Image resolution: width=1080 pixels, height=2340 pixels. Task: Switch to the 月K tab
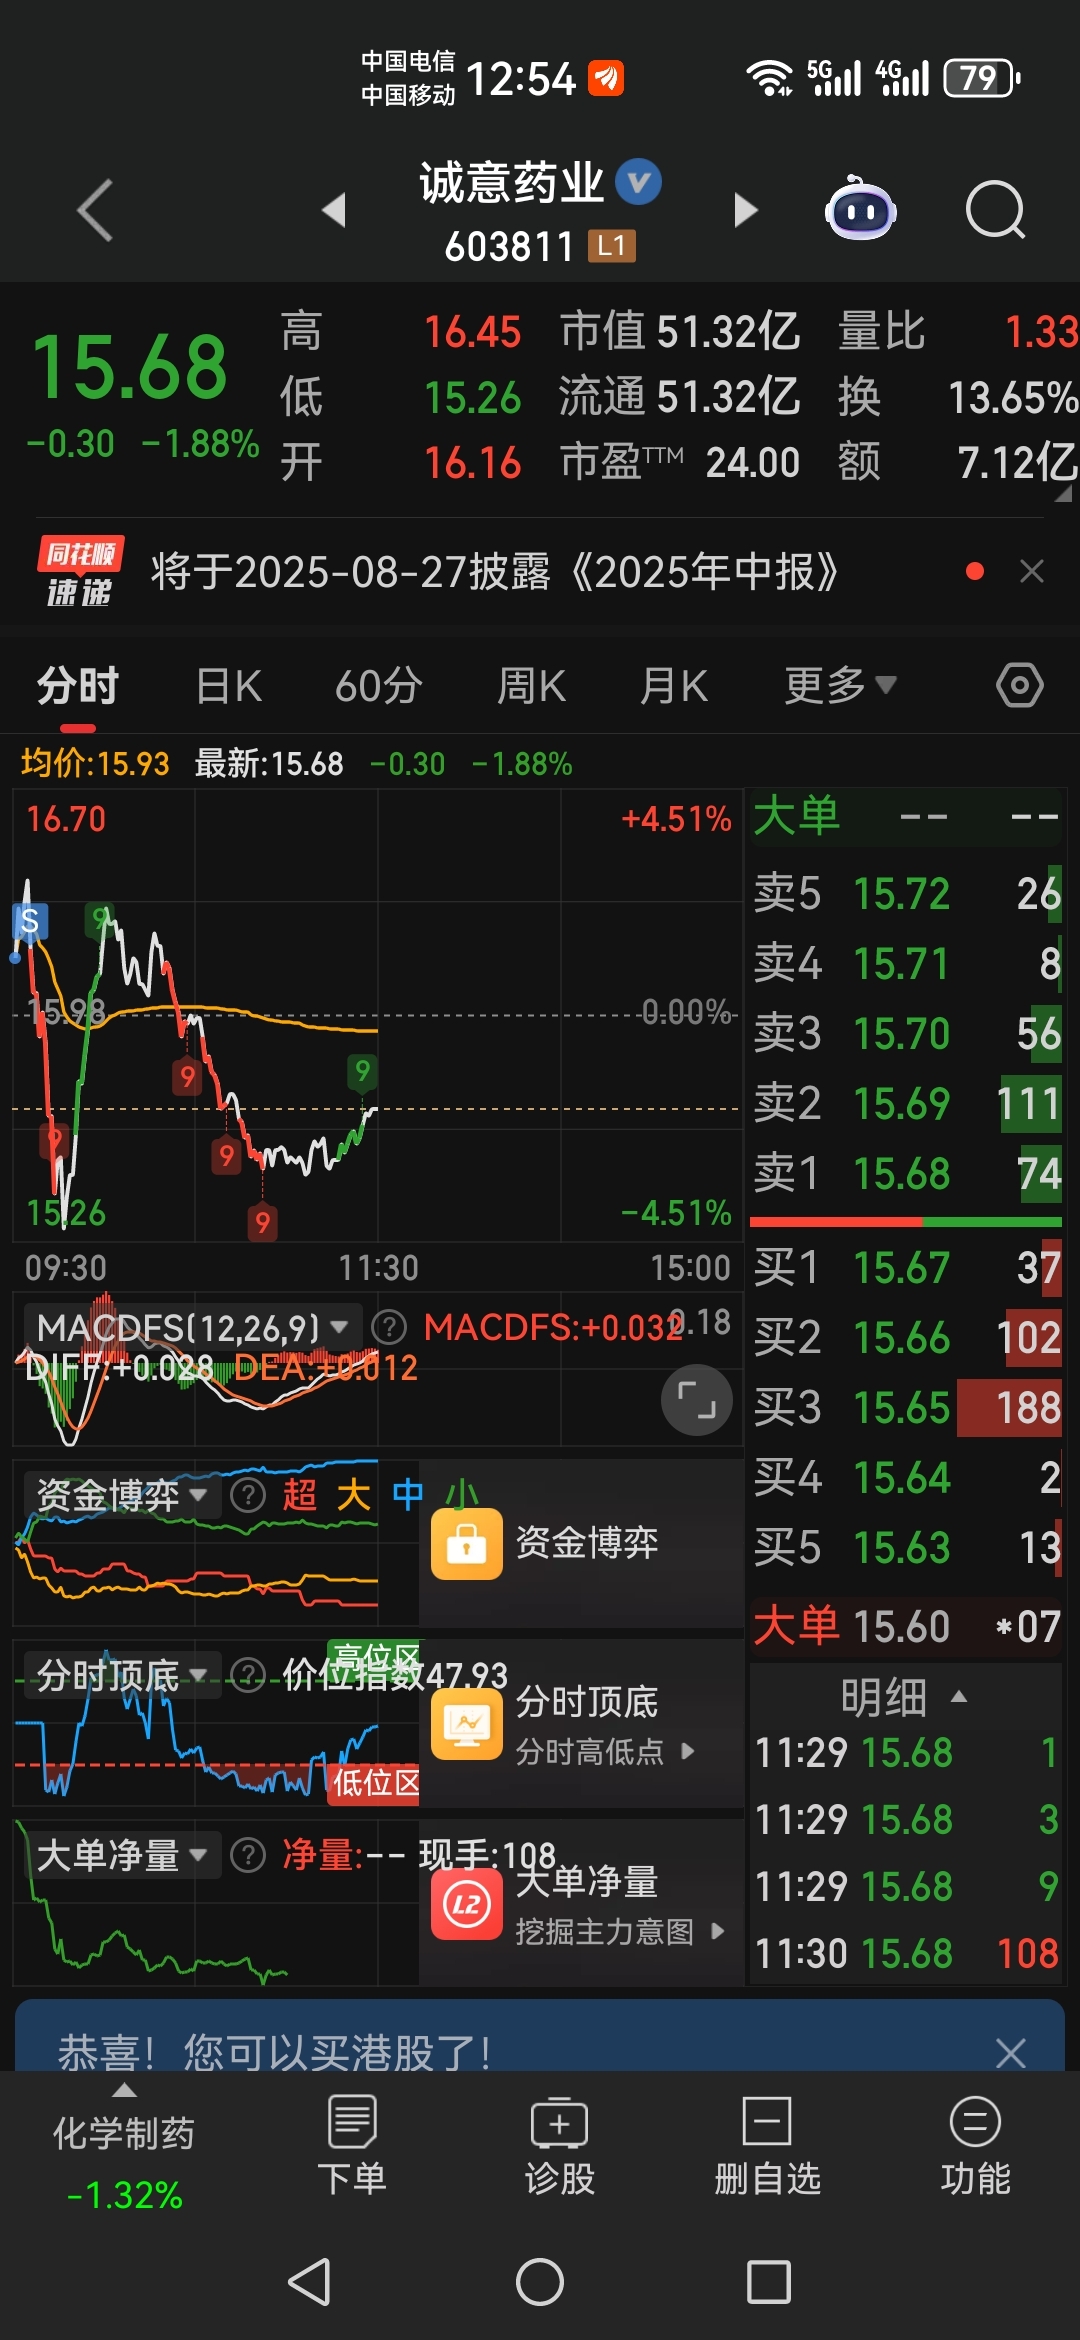[674, 686]
